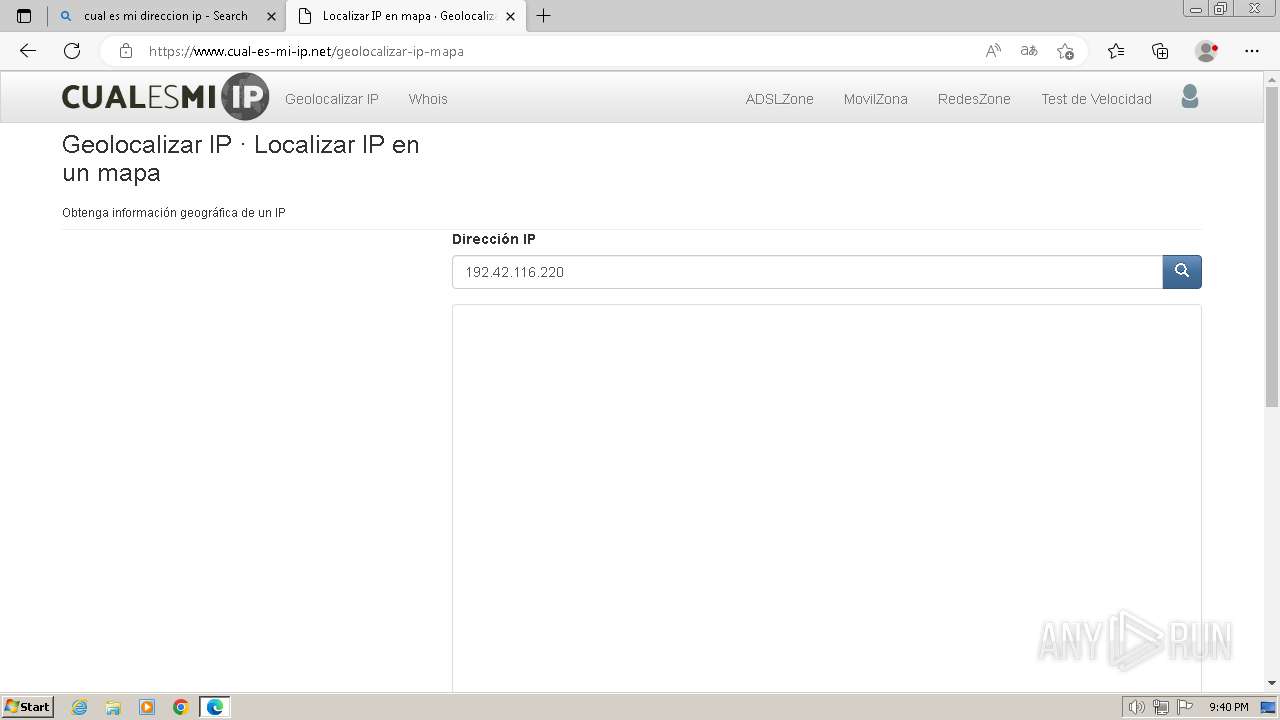This screenshot has width=1280, height=720.
Task: Click the 9:40 PM clock
Action: click(x=1228, y=707)
